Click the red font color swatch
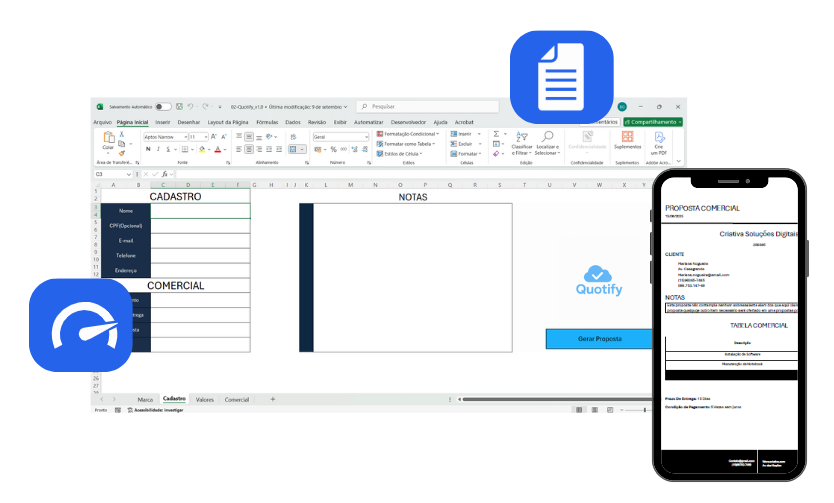The height and width of the screenshot is (503, 834). point(218,149)
